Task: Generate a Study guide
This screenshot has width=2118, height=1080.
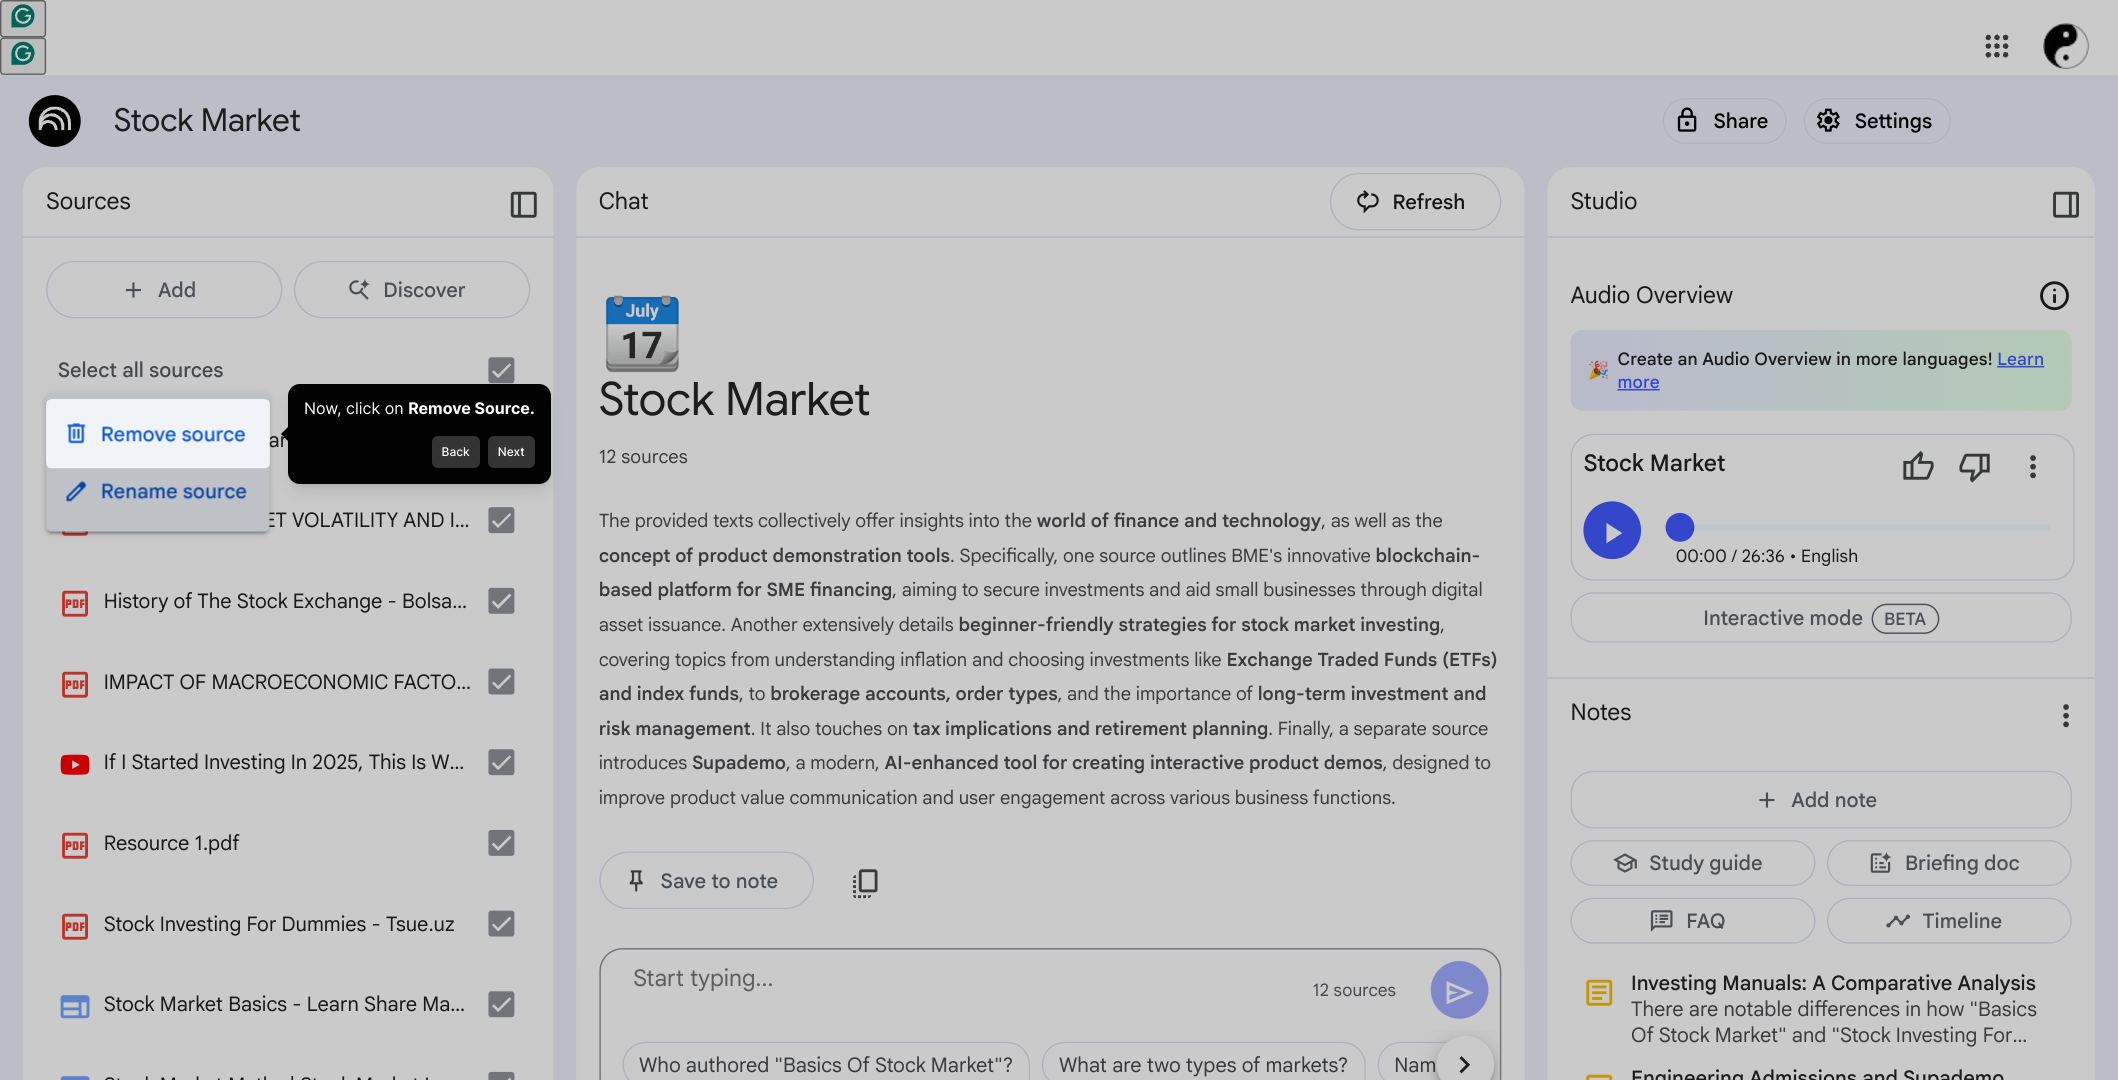Action: click(1692, 863)
